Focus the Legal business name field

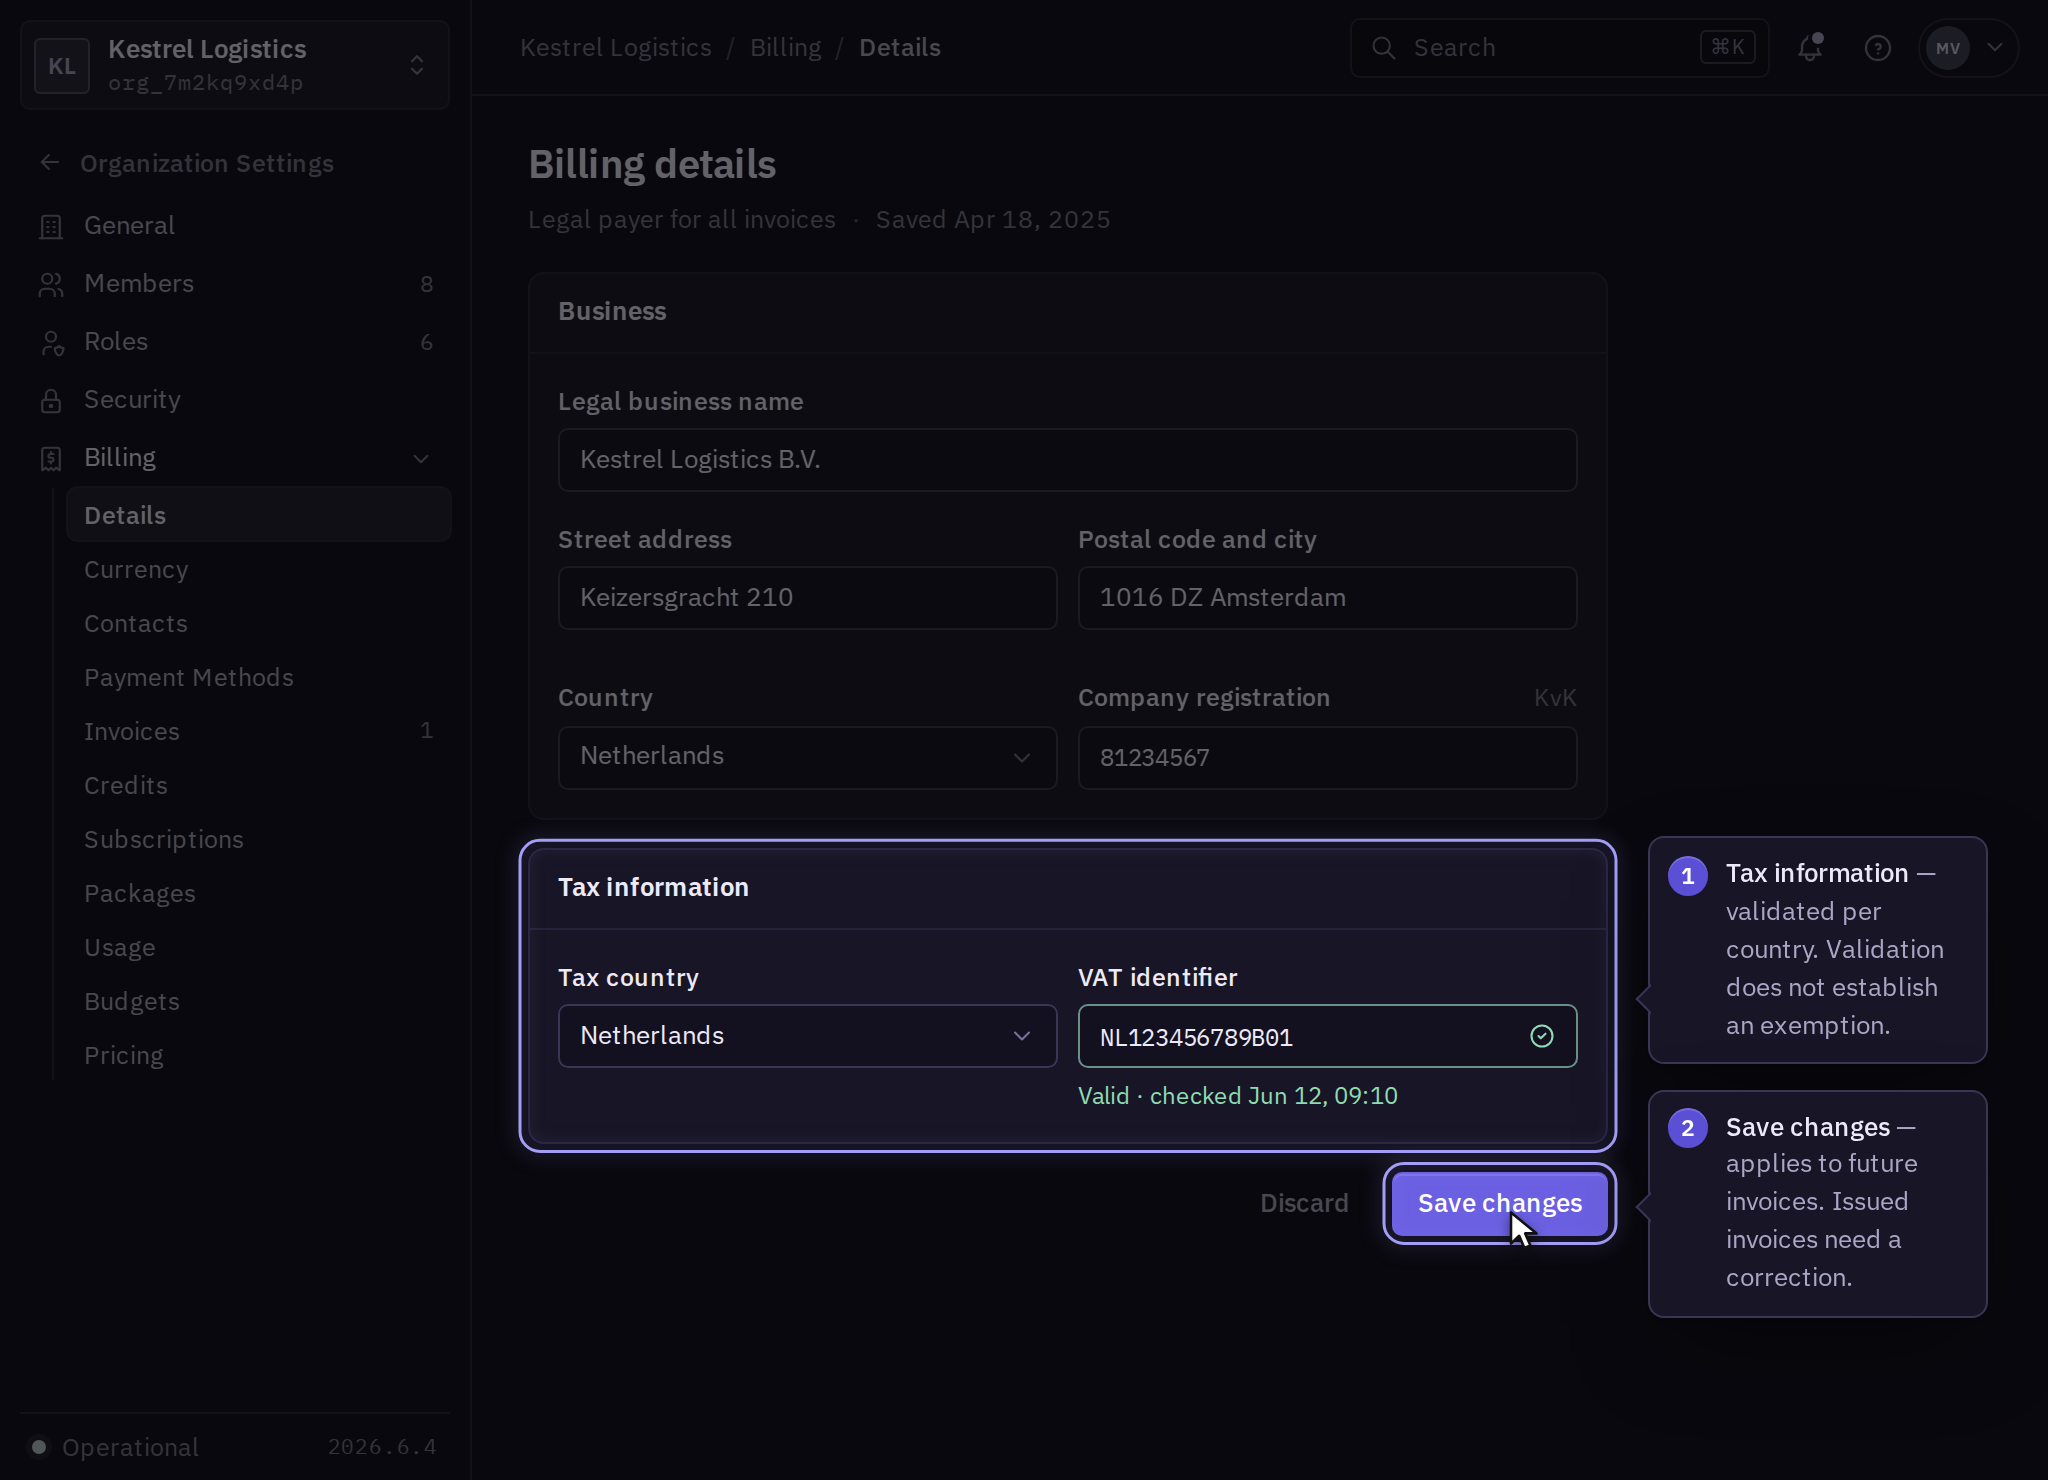[1067, 460]
